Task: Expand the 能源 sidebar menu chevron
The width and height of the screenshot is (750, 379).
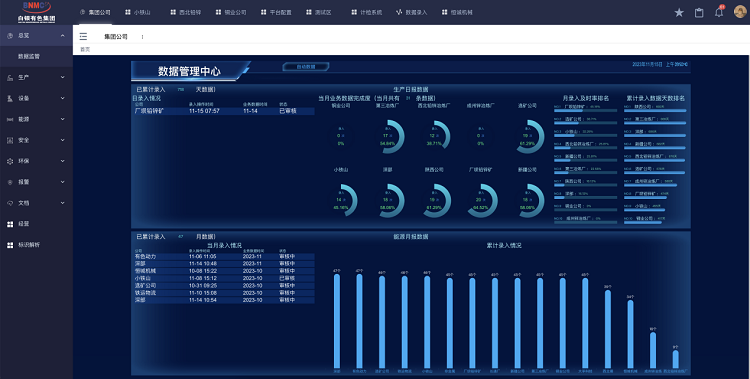Action: (63, 119)
